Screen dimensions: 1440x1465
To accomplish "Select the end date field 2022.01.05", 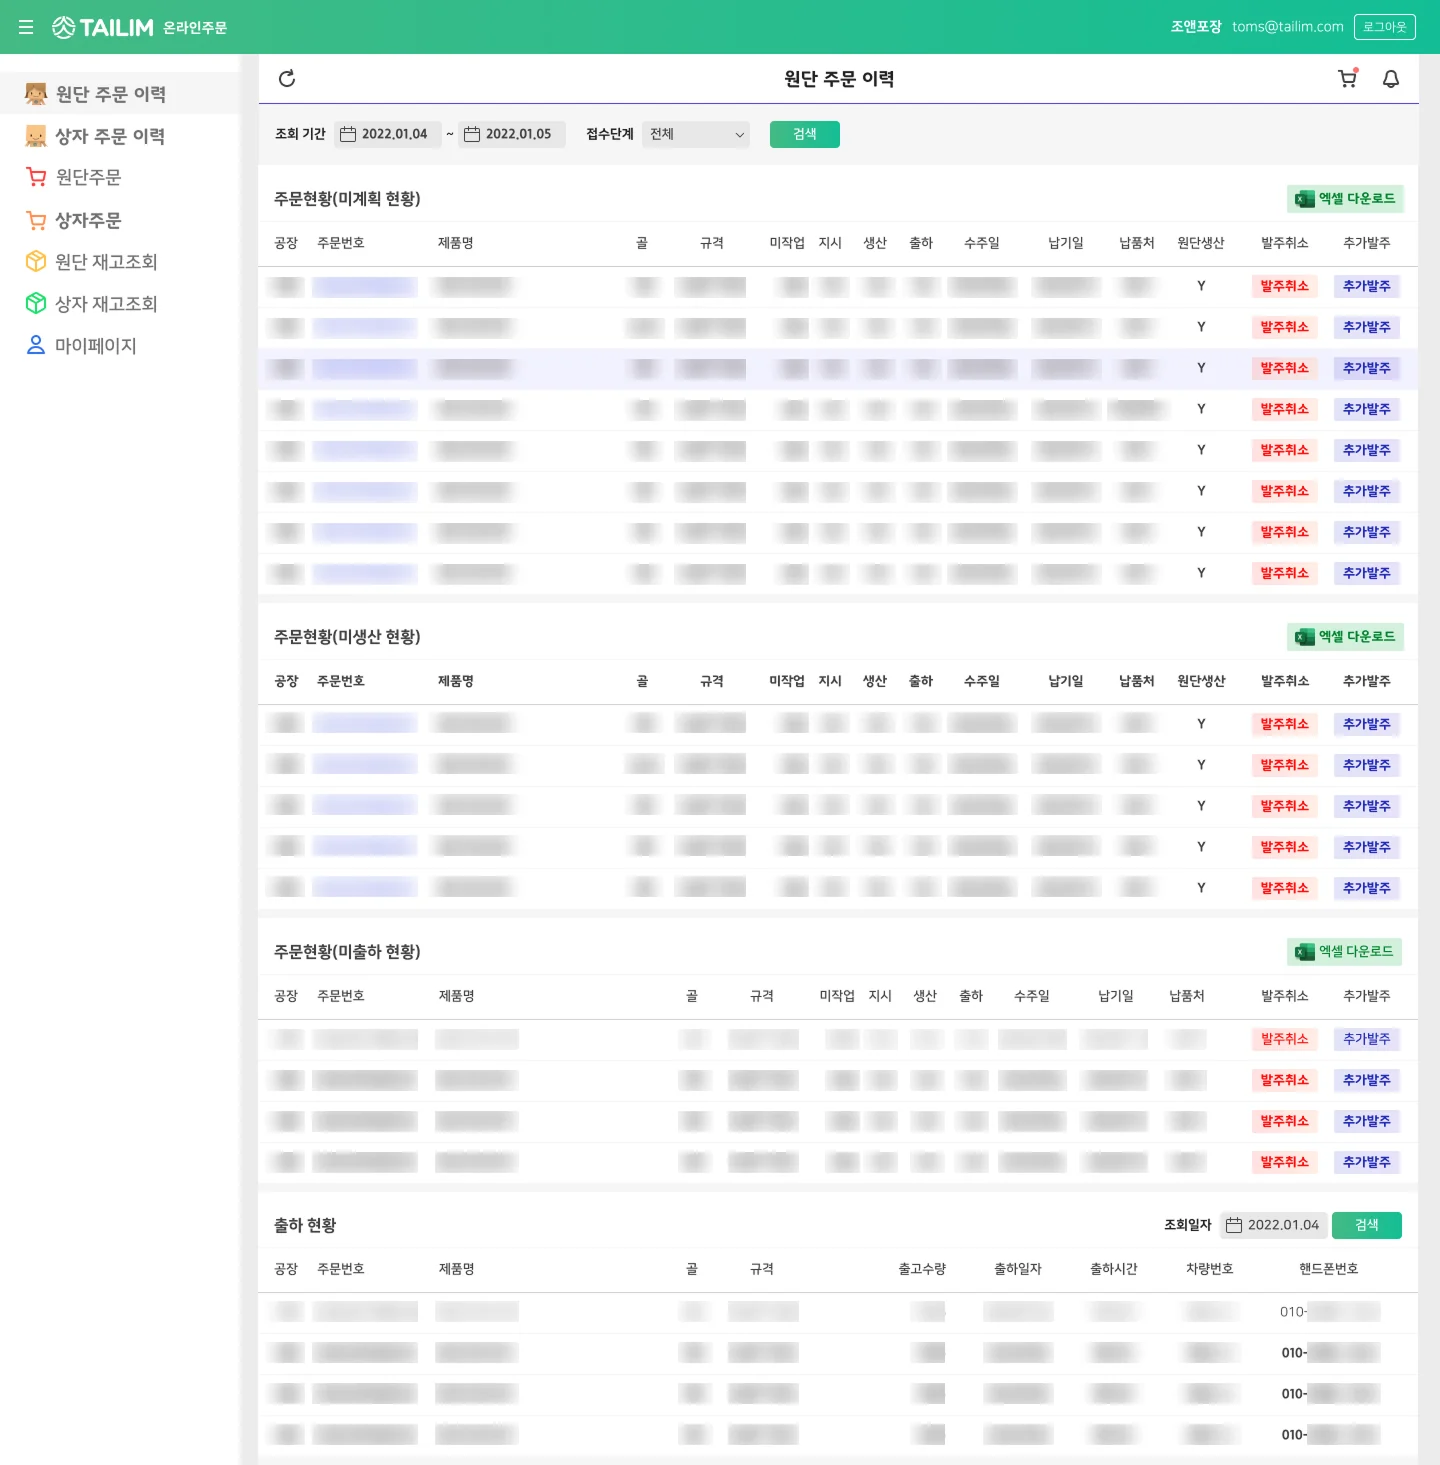I will pyautogui.click(x=512, y=134).
